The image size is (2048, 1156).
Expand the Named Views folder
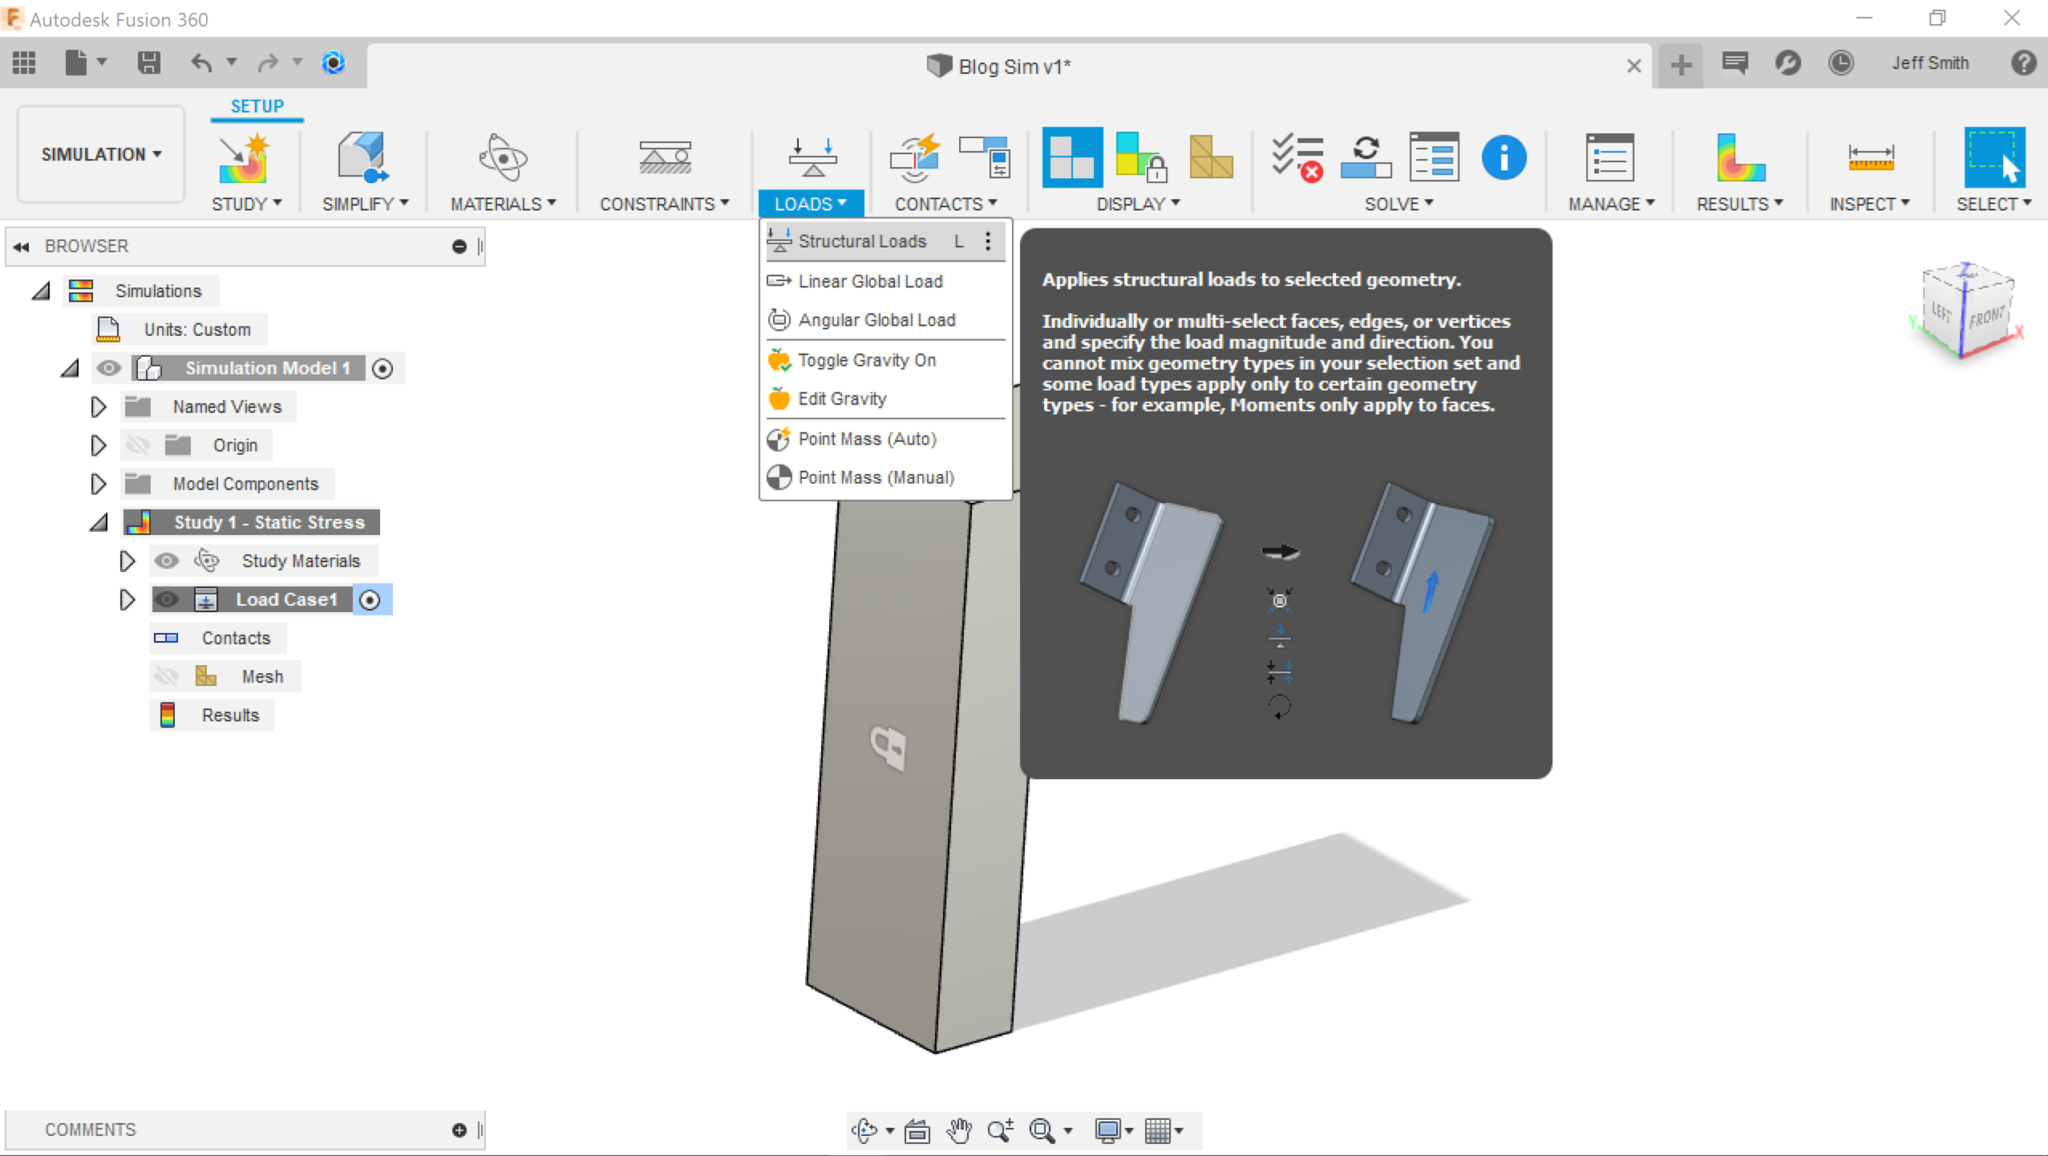(98, 407)
